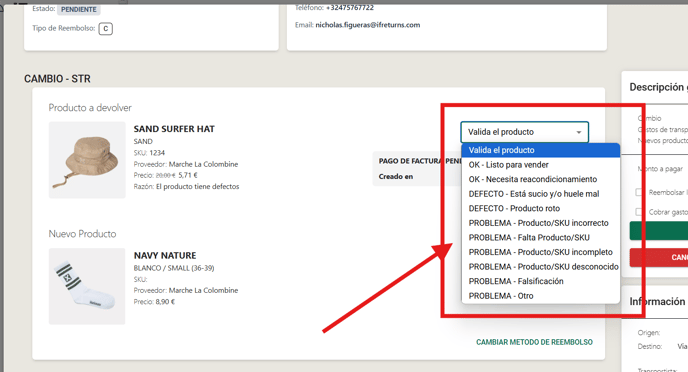
Task: Toggle the 'Reembolsar' checkbox
Action: [x=639, y=192]
